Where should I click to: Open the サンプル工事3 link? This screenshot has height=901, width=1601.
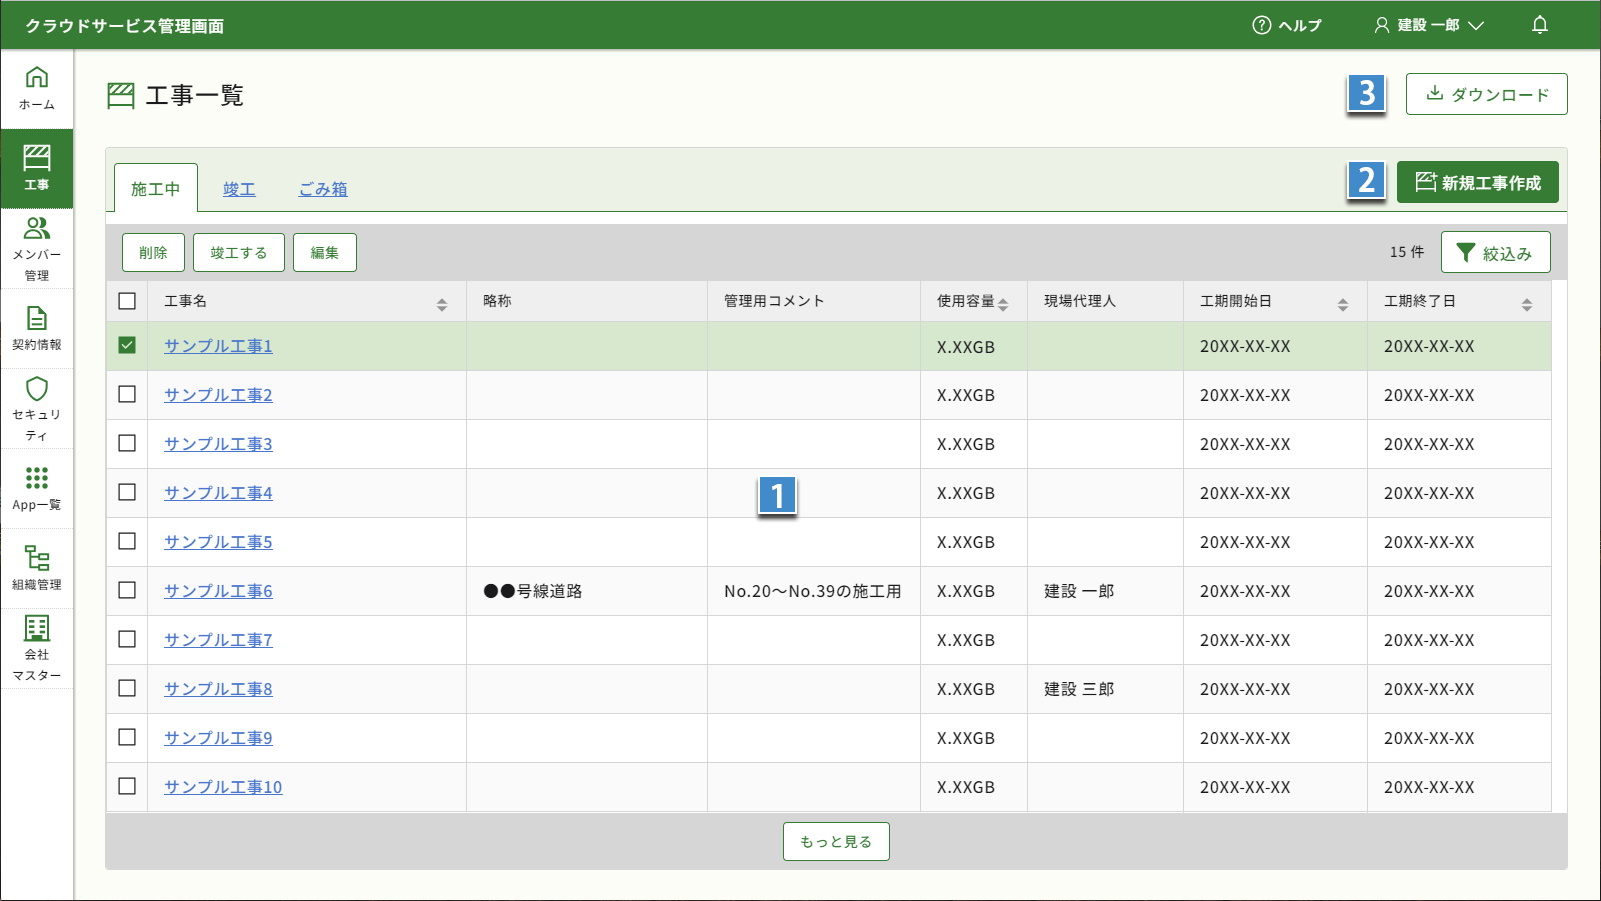tap(218, 444)
